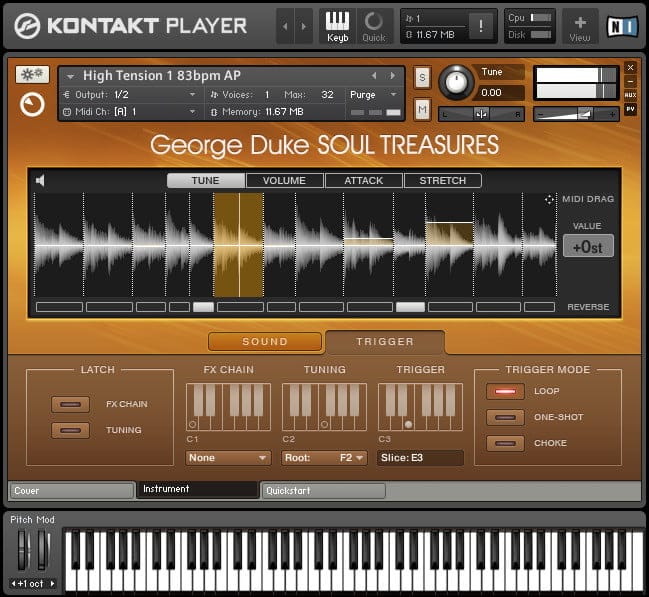Minimize instrument header with minus button

click(x=630, y=82)
